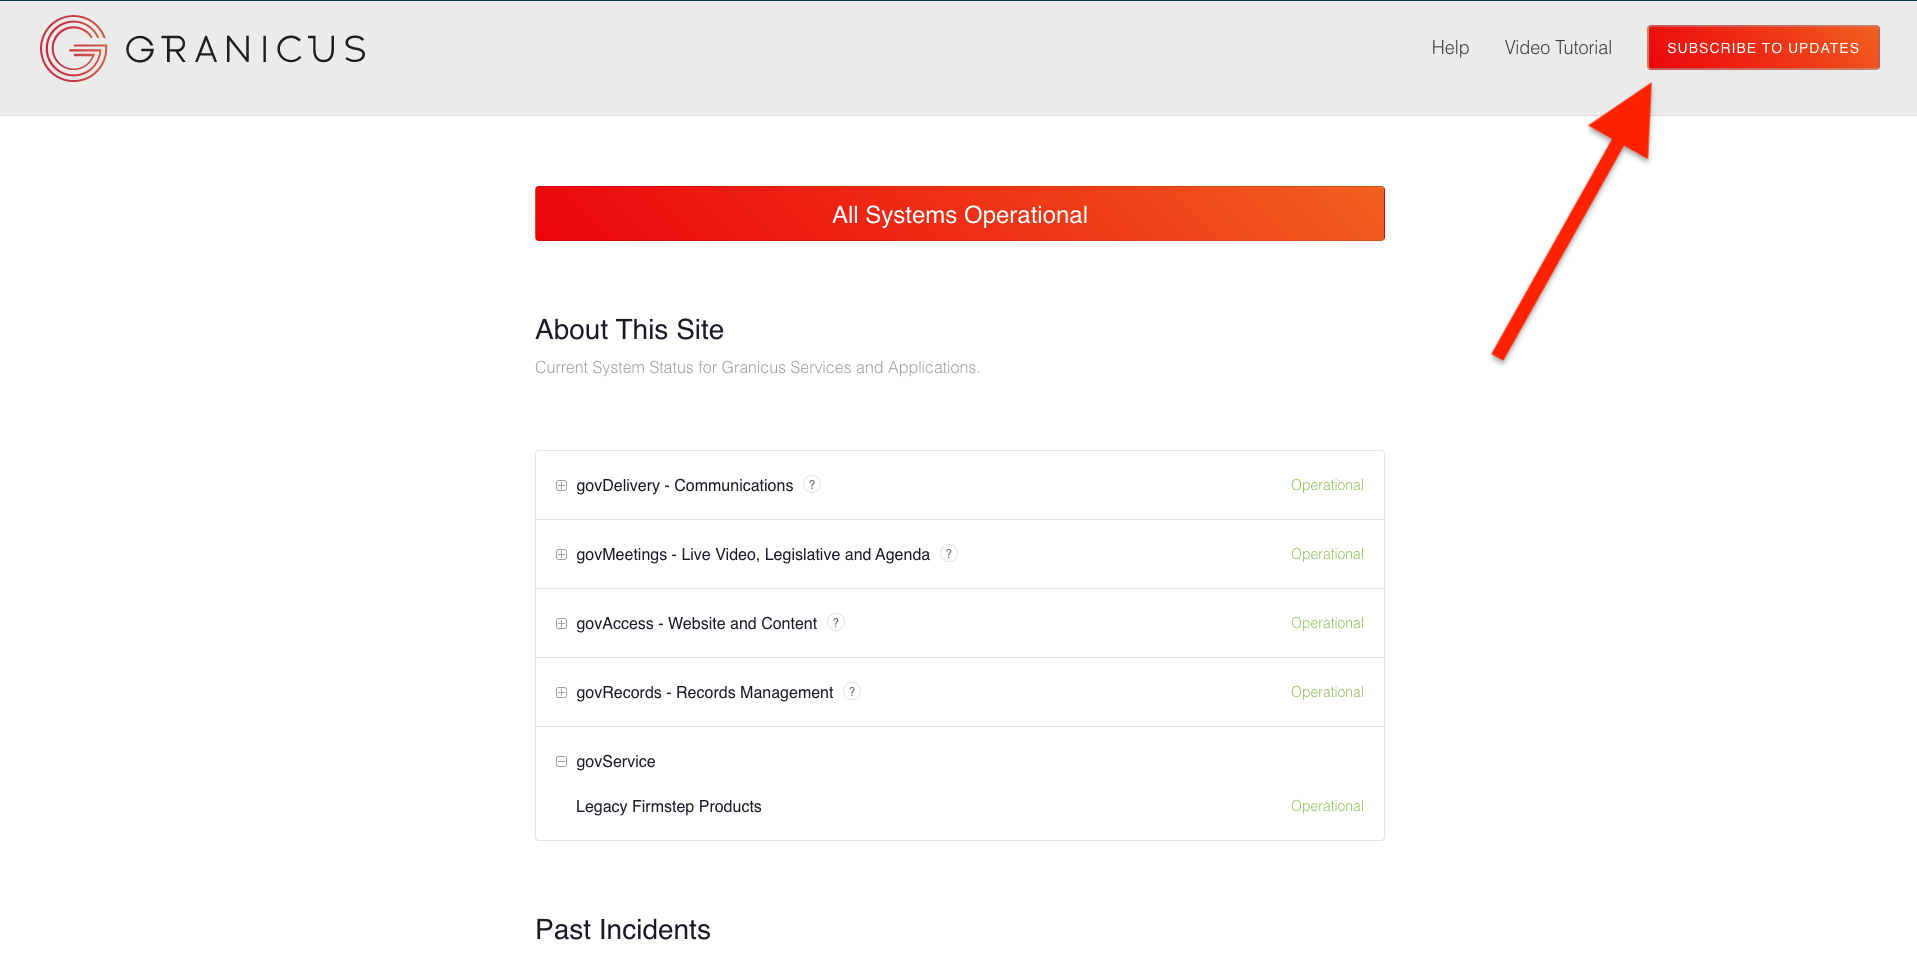Click the Past Incidents heading

pyautogui.click(x=623, y=930)
